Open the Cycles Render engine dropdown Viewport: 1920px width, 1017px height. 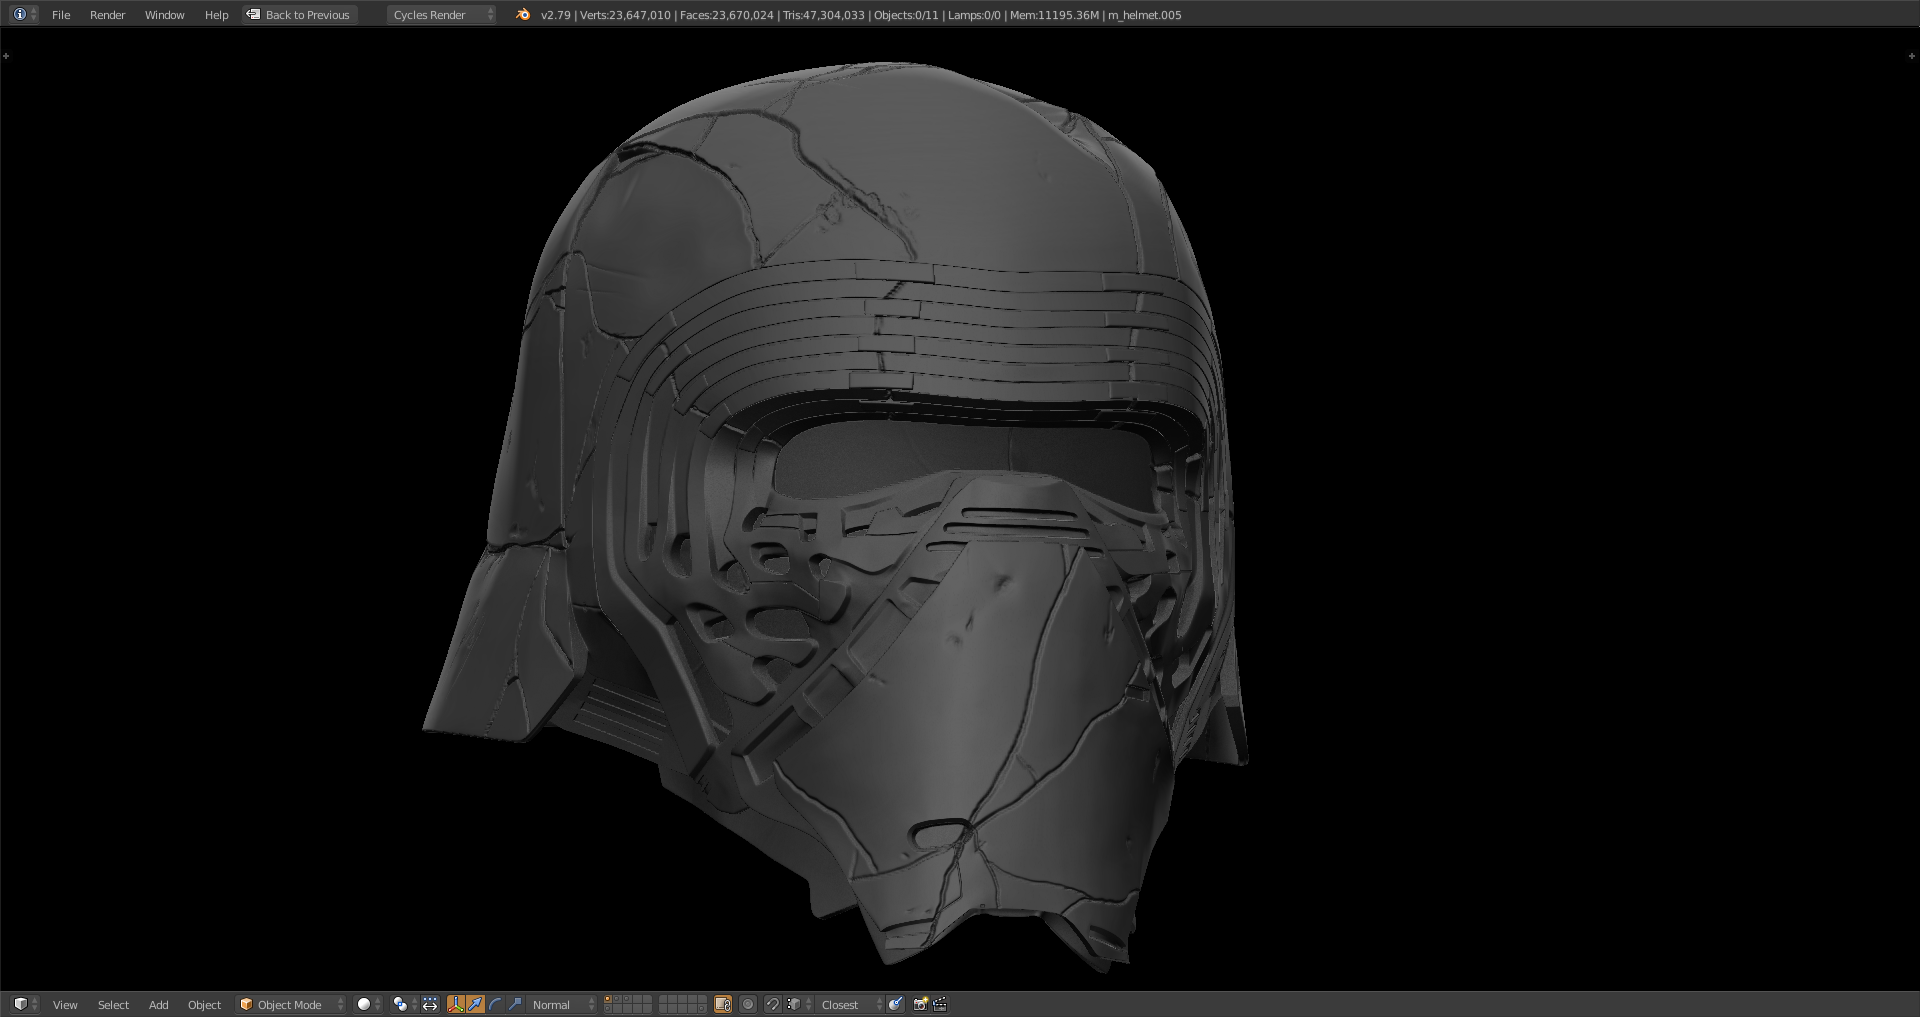(441, 15)
